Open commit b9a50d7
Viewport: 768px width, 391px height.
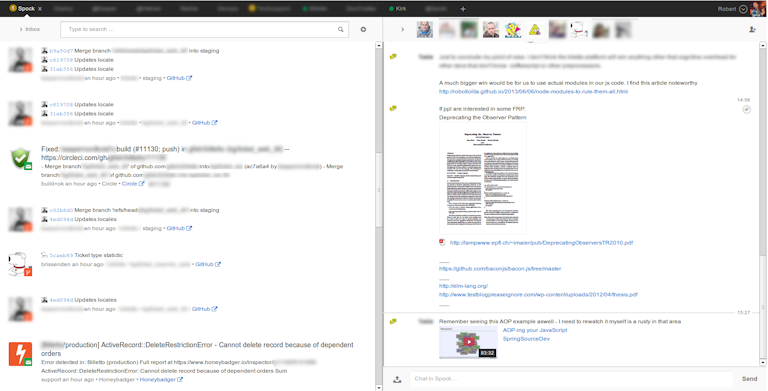tap(61, 50)
